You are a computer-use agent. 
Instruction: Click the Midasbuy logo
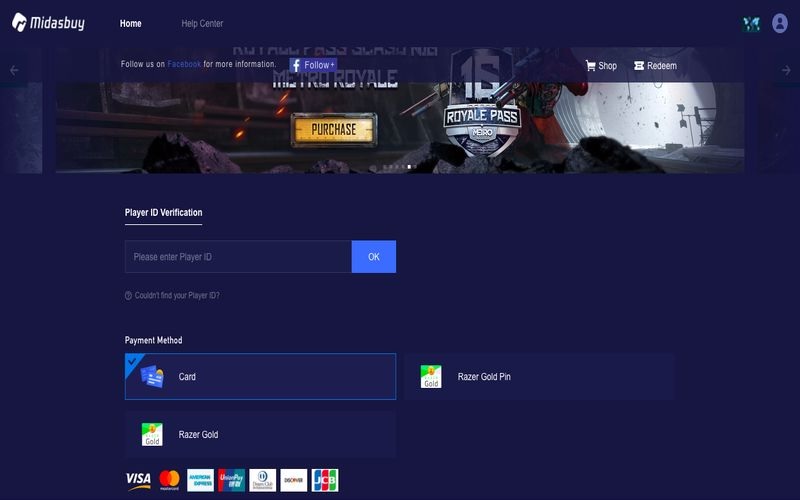click(48, 22)
